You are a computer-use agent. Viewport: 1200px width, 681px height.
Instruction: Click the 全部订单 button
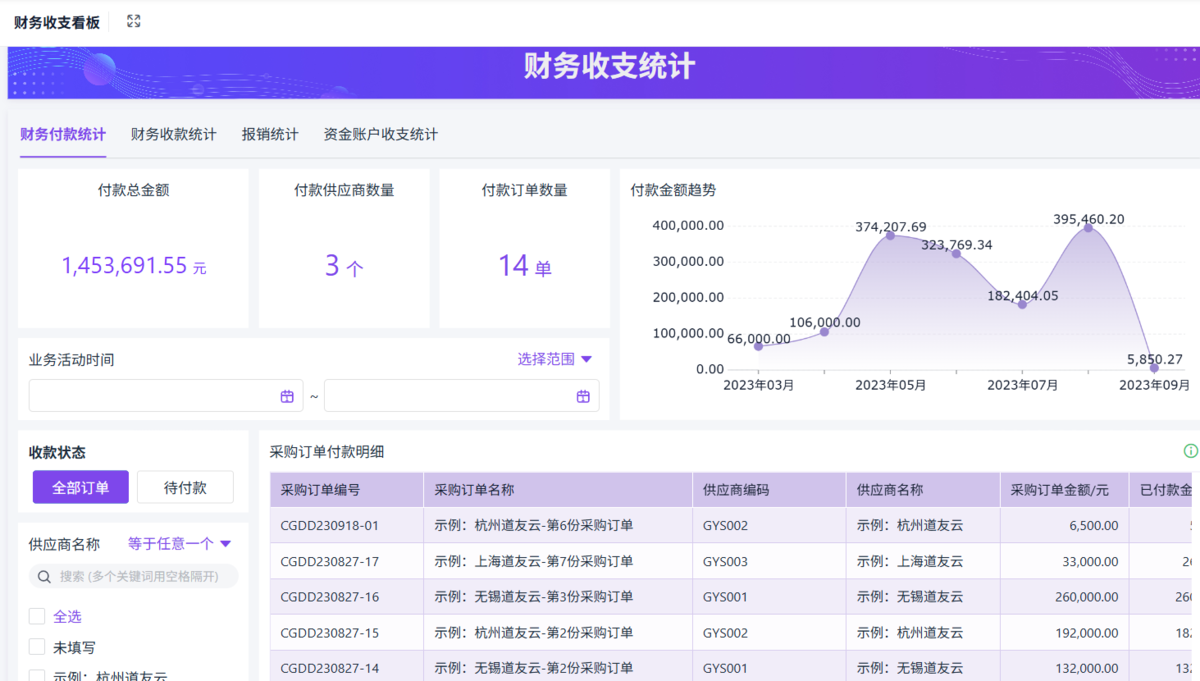[81, 487]
